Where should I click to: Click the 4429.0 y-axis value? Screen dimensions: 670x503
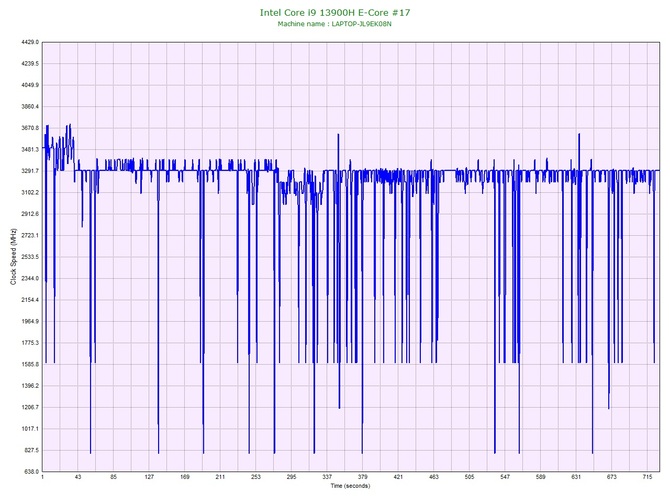(30, 42)
